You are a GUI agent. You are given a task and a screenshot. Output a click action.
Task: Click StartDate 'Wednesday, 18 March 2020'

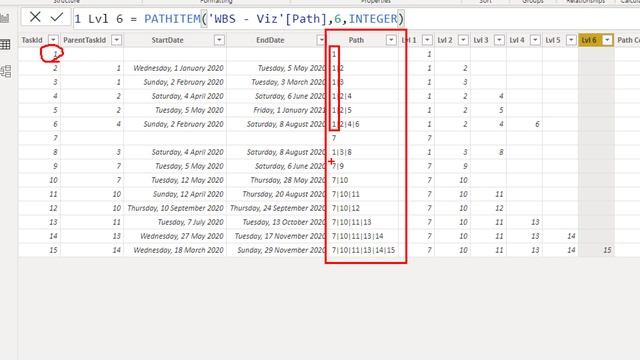tap(178, 250)
